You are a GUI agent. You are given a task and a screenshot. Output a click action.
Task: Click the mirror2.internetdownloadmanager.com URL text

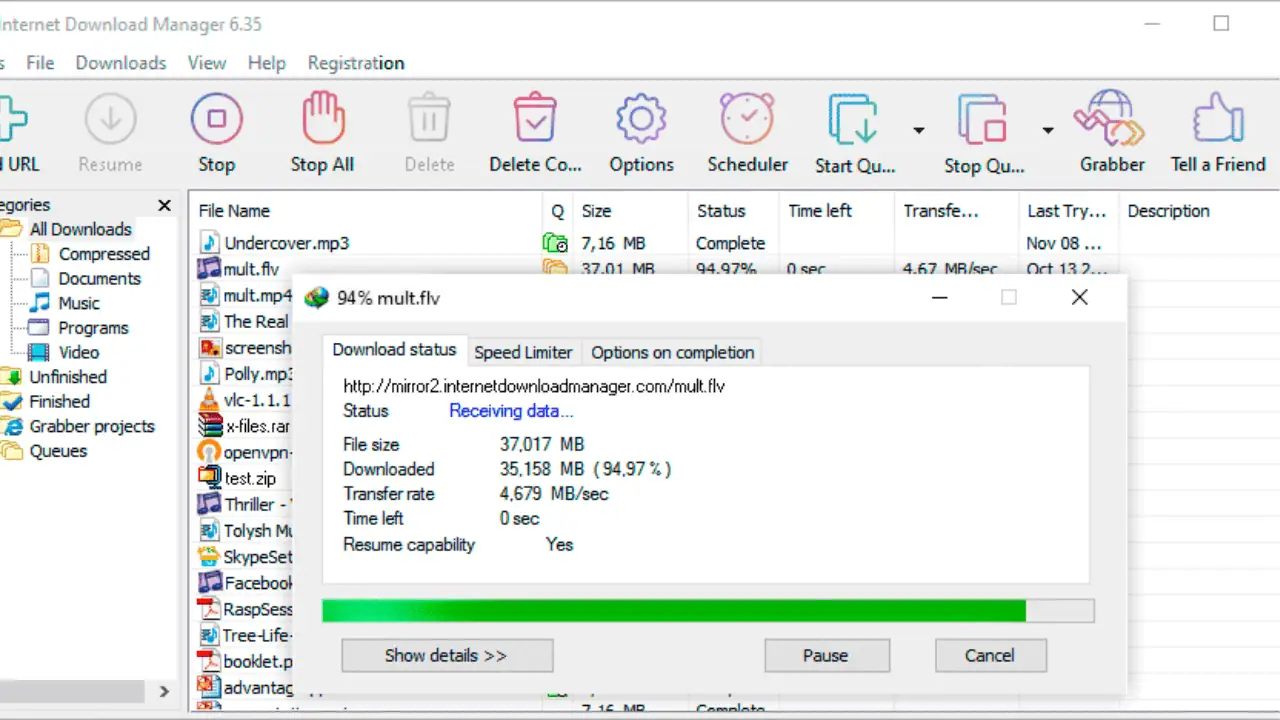click(534, 386)
